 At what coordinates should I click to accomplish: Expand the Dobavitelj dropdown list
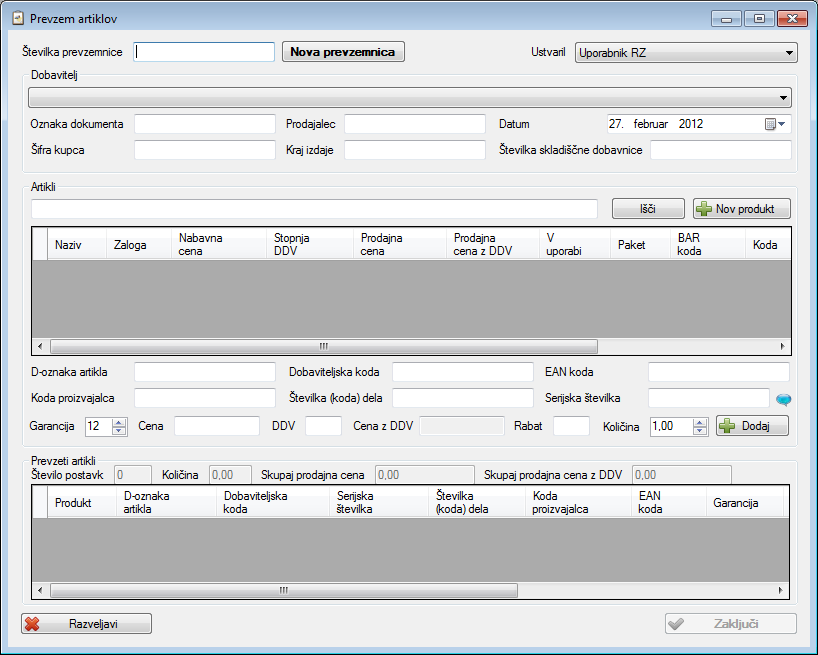(782, 98)
